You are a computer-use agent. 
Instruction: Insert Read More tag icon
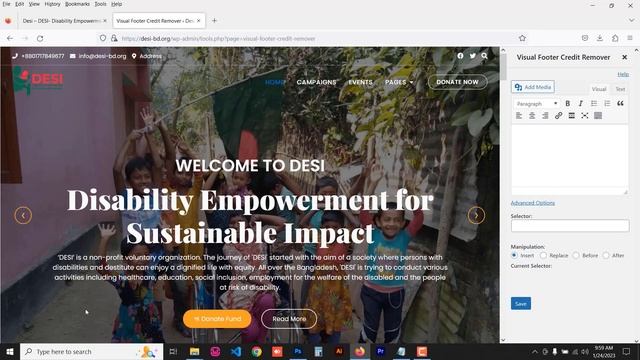tap(571, 116)
